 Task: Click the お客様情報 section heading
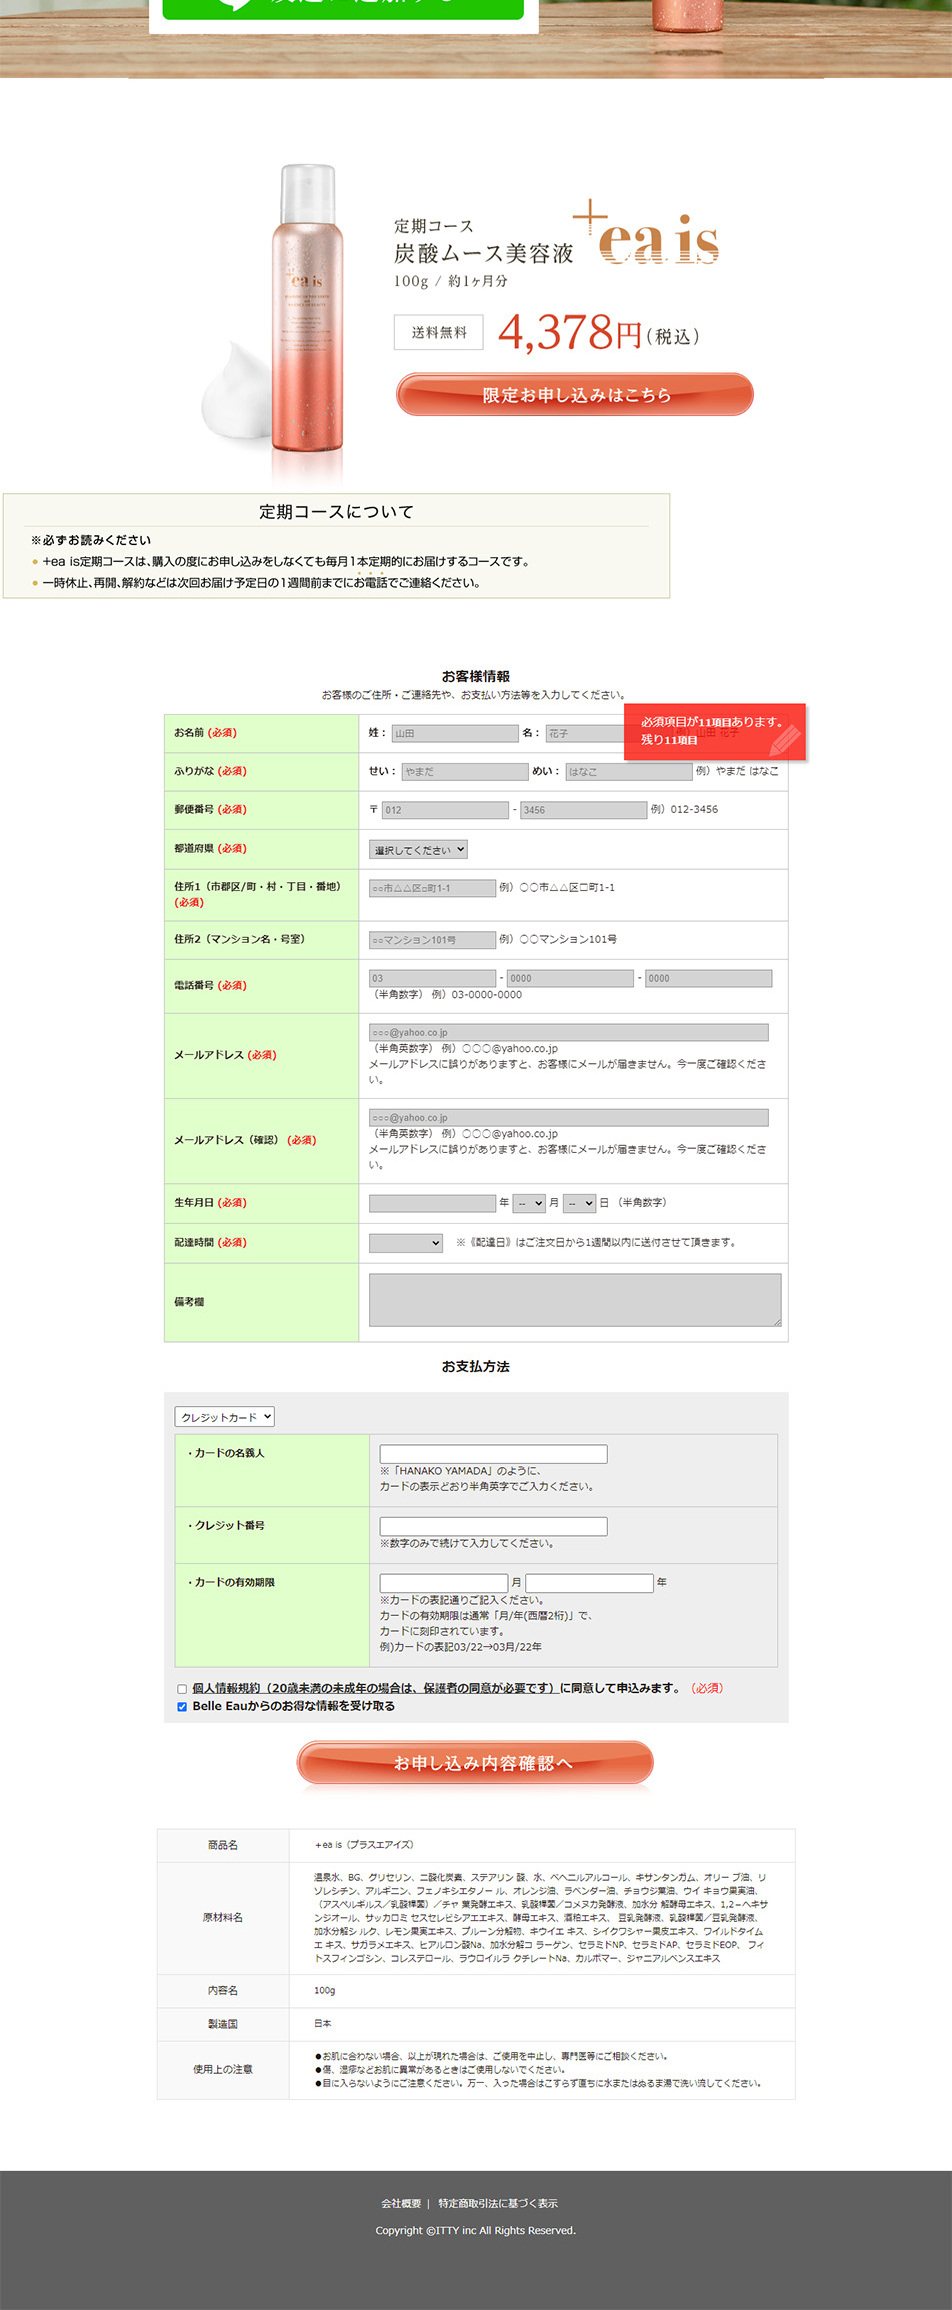(x=476, y=677)
